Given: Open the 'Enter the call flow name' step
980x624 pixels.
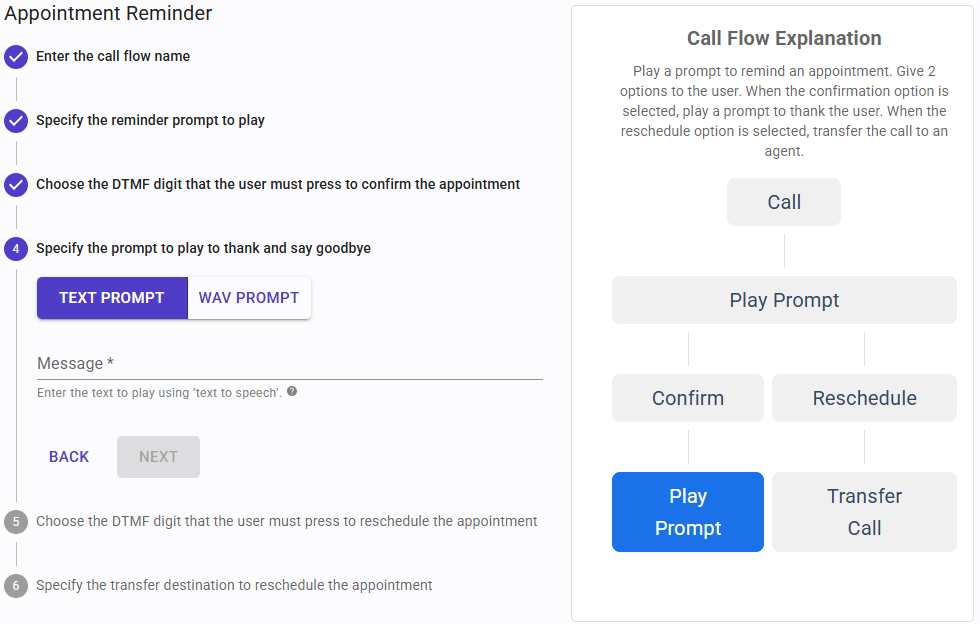Looking at the screenshot, I should click(x=113, y=57).
